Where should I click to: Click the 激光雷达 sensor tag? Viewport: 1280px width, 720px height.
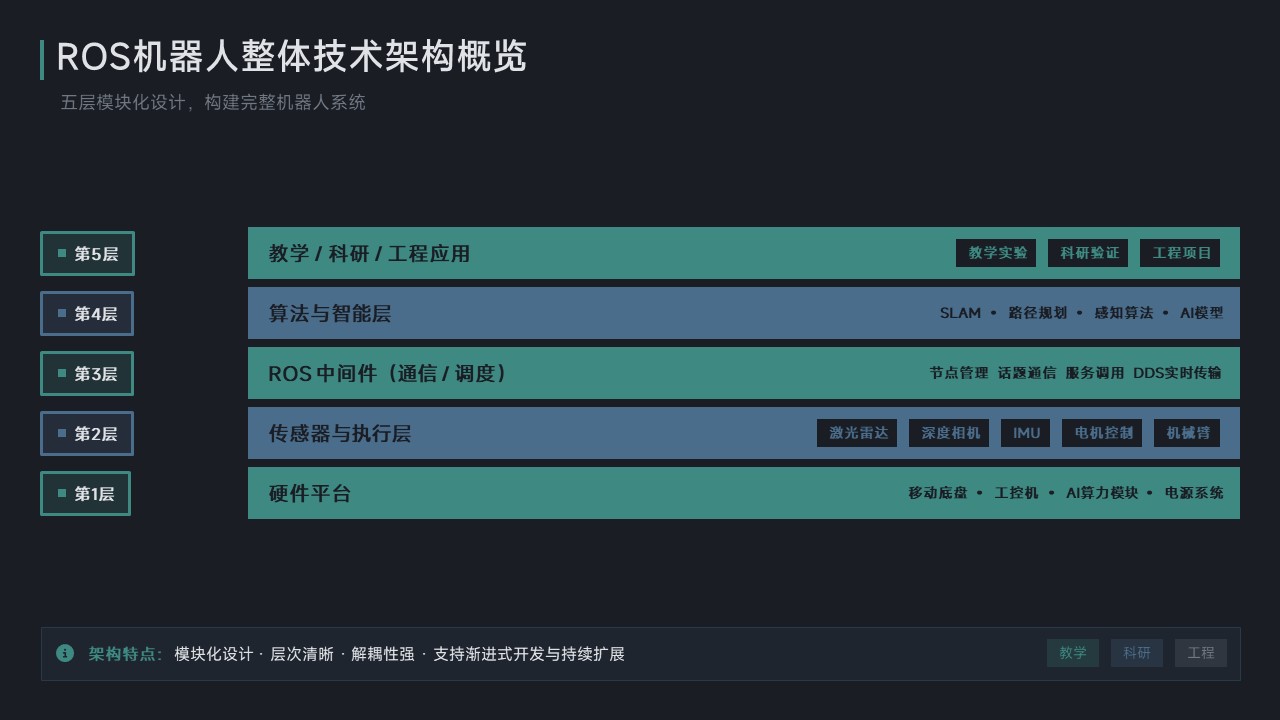coord(857,433)
